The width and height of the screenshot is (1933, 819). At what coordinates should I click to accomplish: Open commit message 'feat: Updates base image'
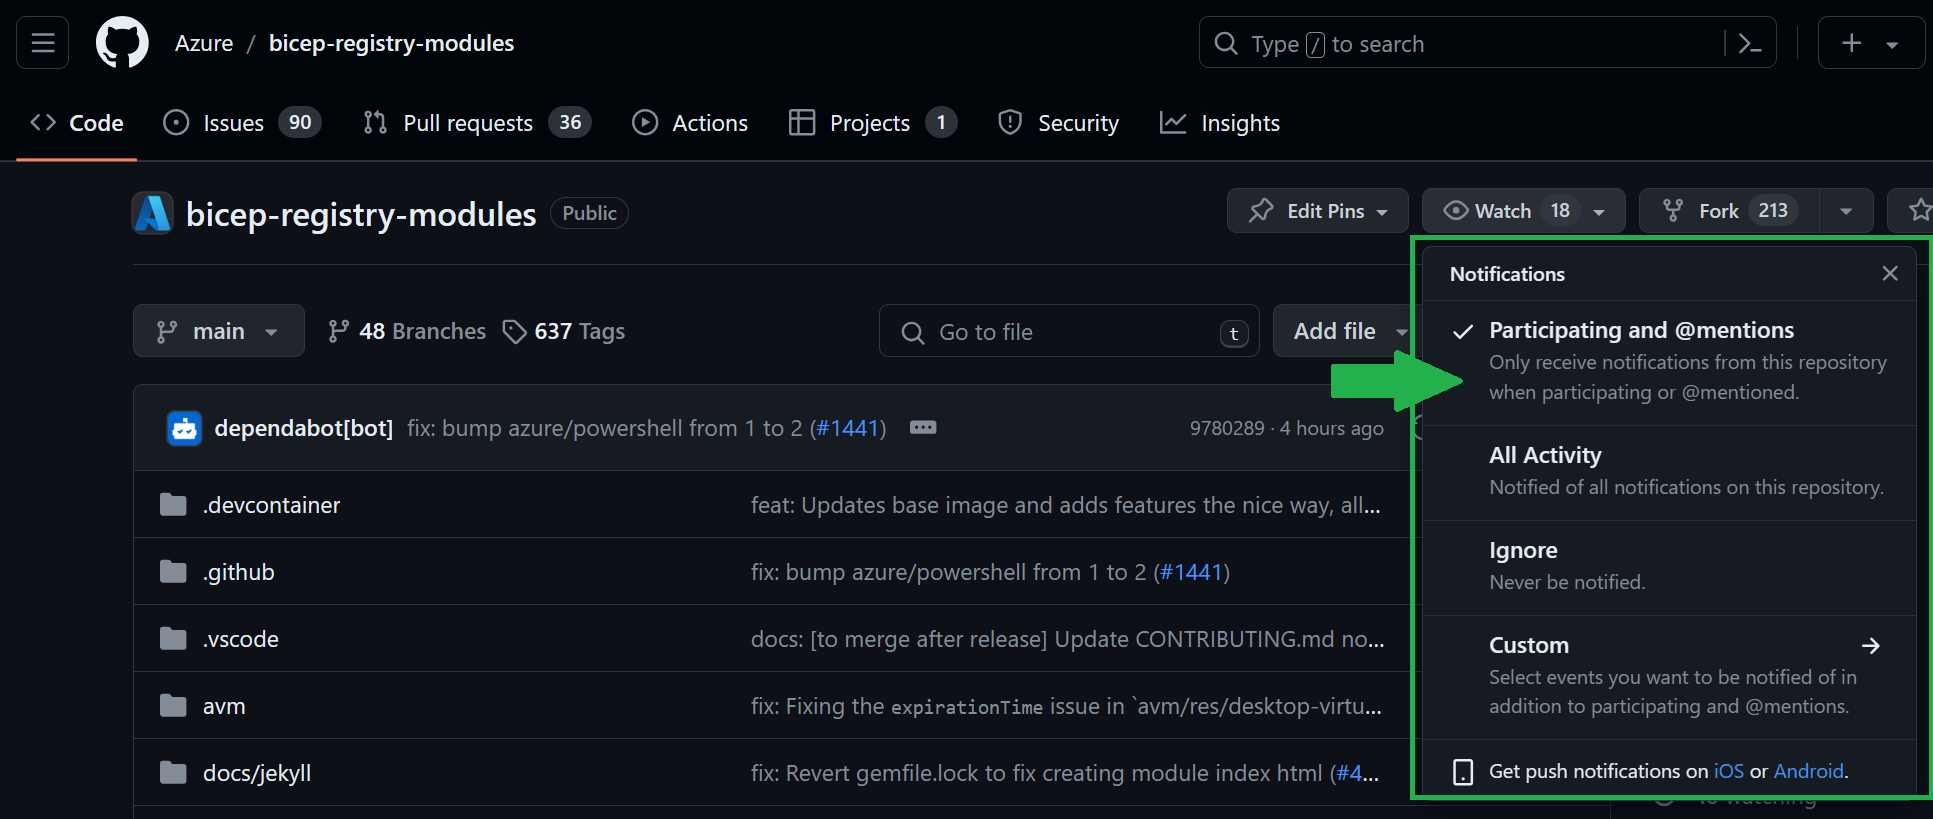(x=1065, y=505)
